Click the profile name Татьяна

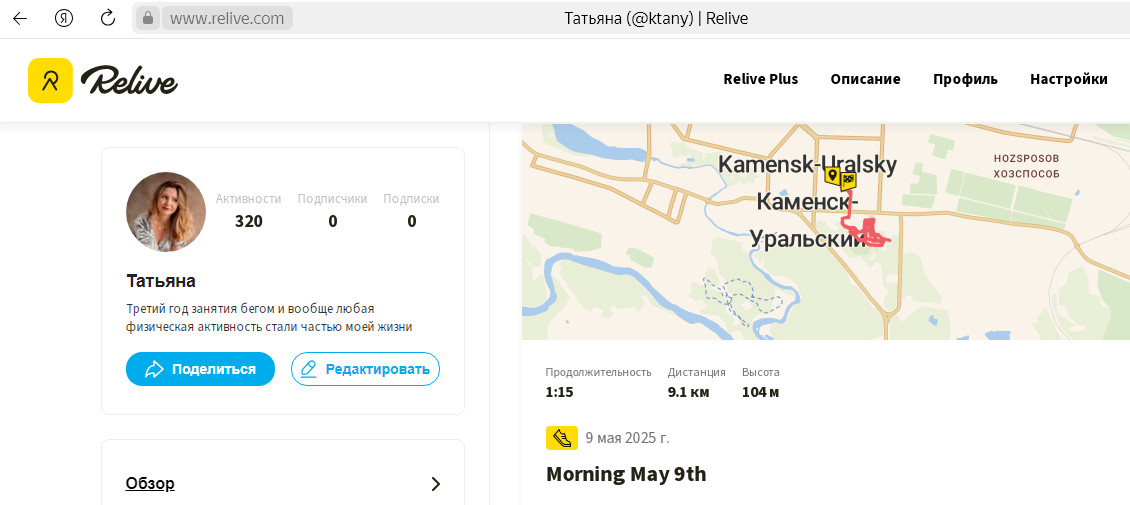[161, 280]
